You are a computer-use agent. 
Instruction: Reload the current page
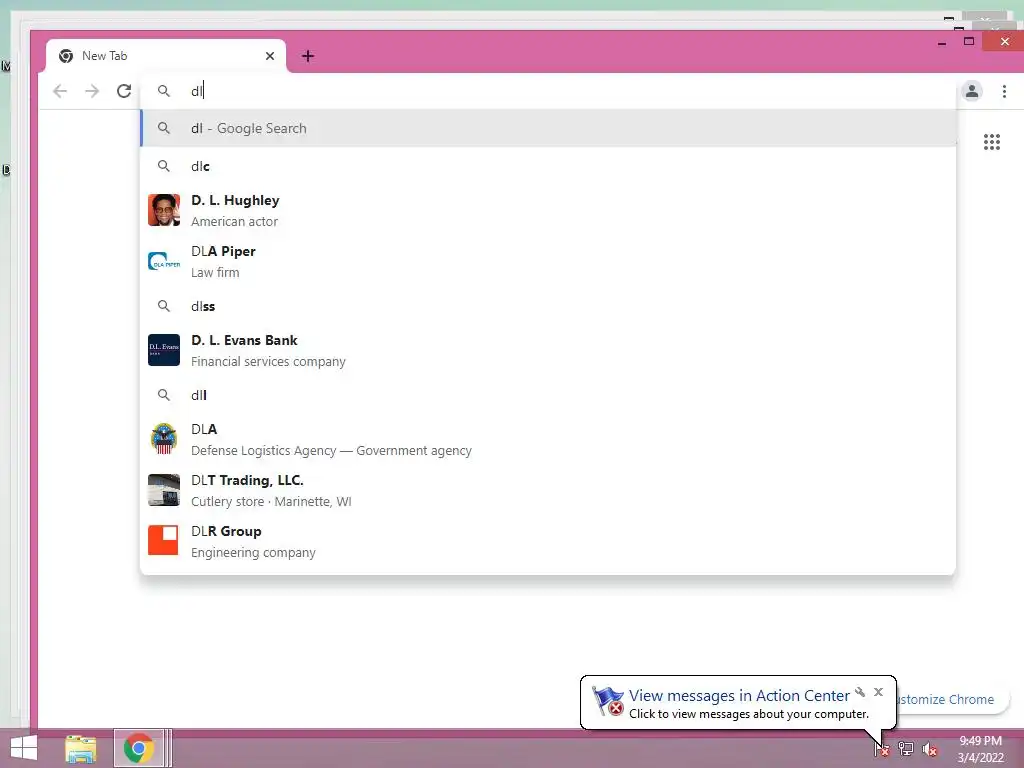point(124,91)
